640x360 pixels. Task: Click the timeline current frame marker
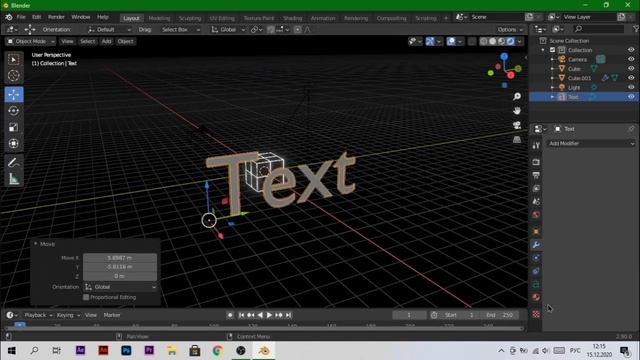pos(20,325)
